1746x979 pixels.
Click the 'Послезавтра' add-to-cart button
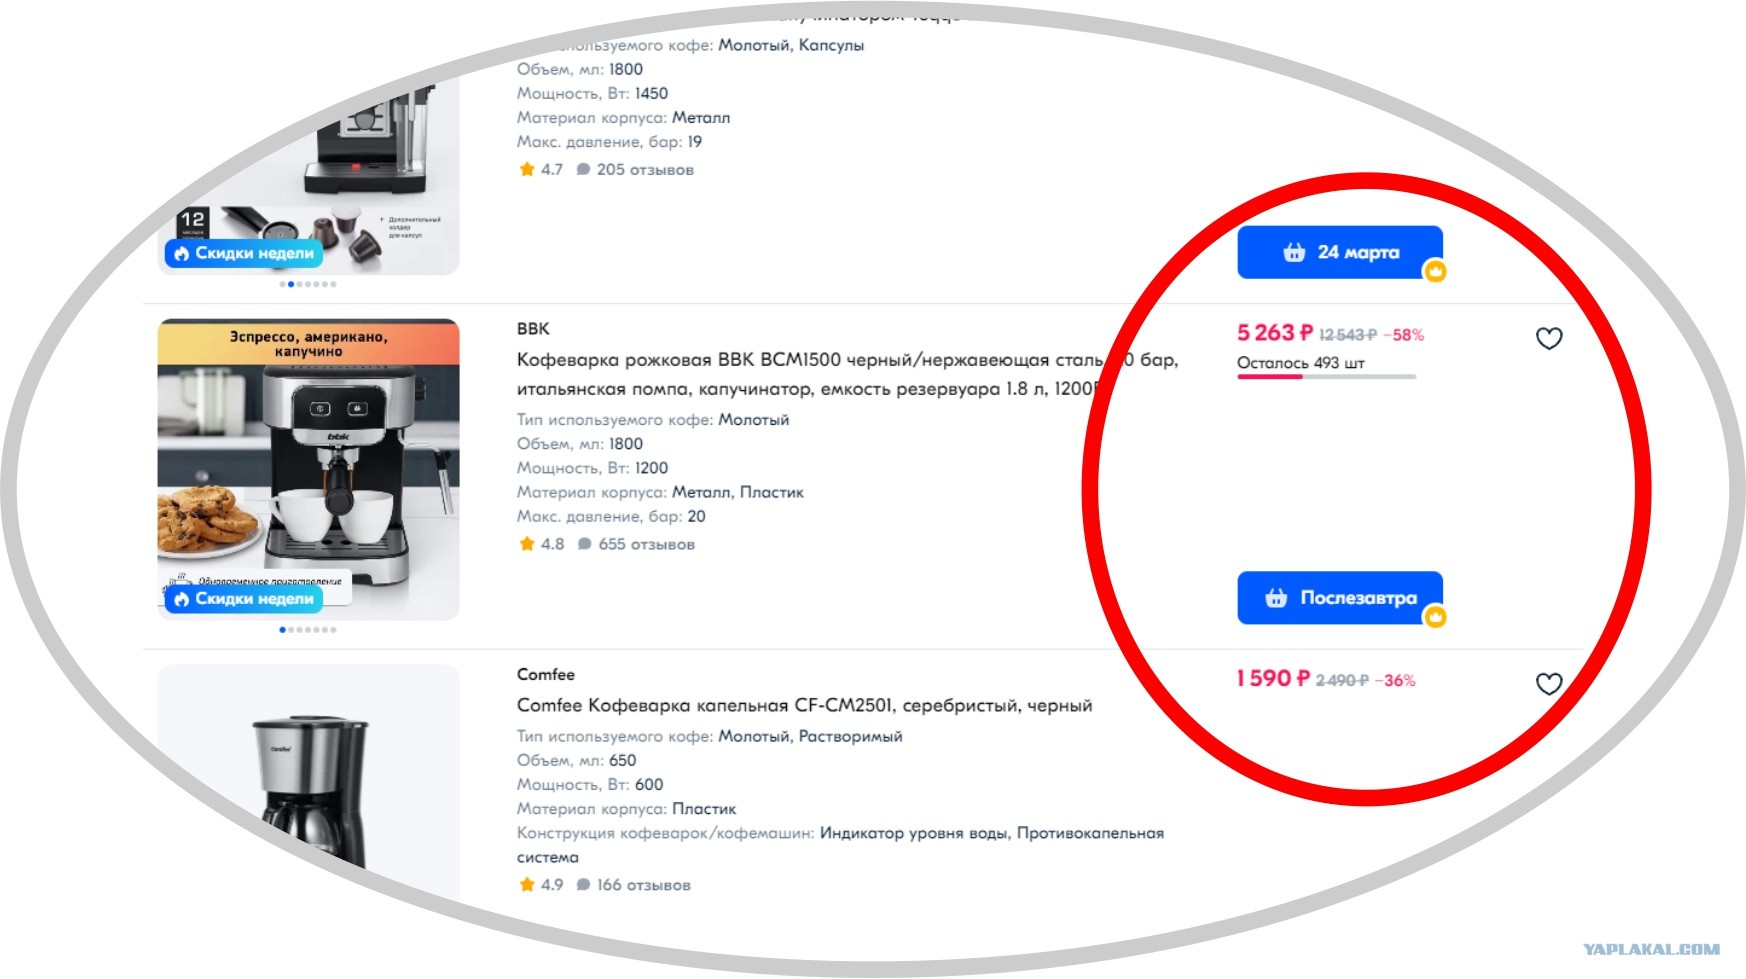1339,598
